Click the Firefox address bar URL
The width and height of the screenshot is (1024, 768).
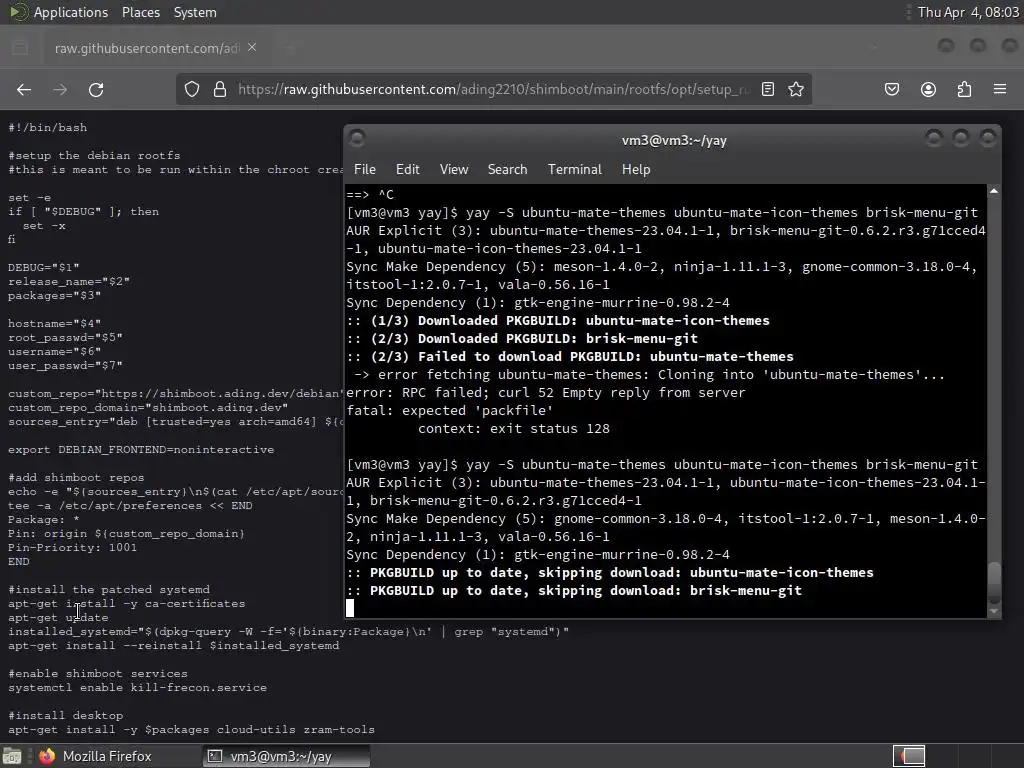pos(493,89)
